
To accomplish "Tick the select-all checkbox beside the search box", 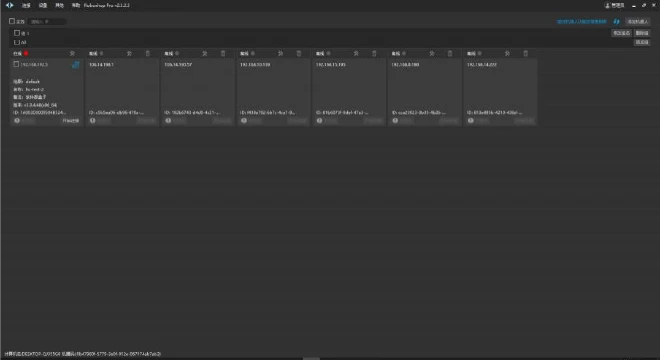I will click(12, 21).
